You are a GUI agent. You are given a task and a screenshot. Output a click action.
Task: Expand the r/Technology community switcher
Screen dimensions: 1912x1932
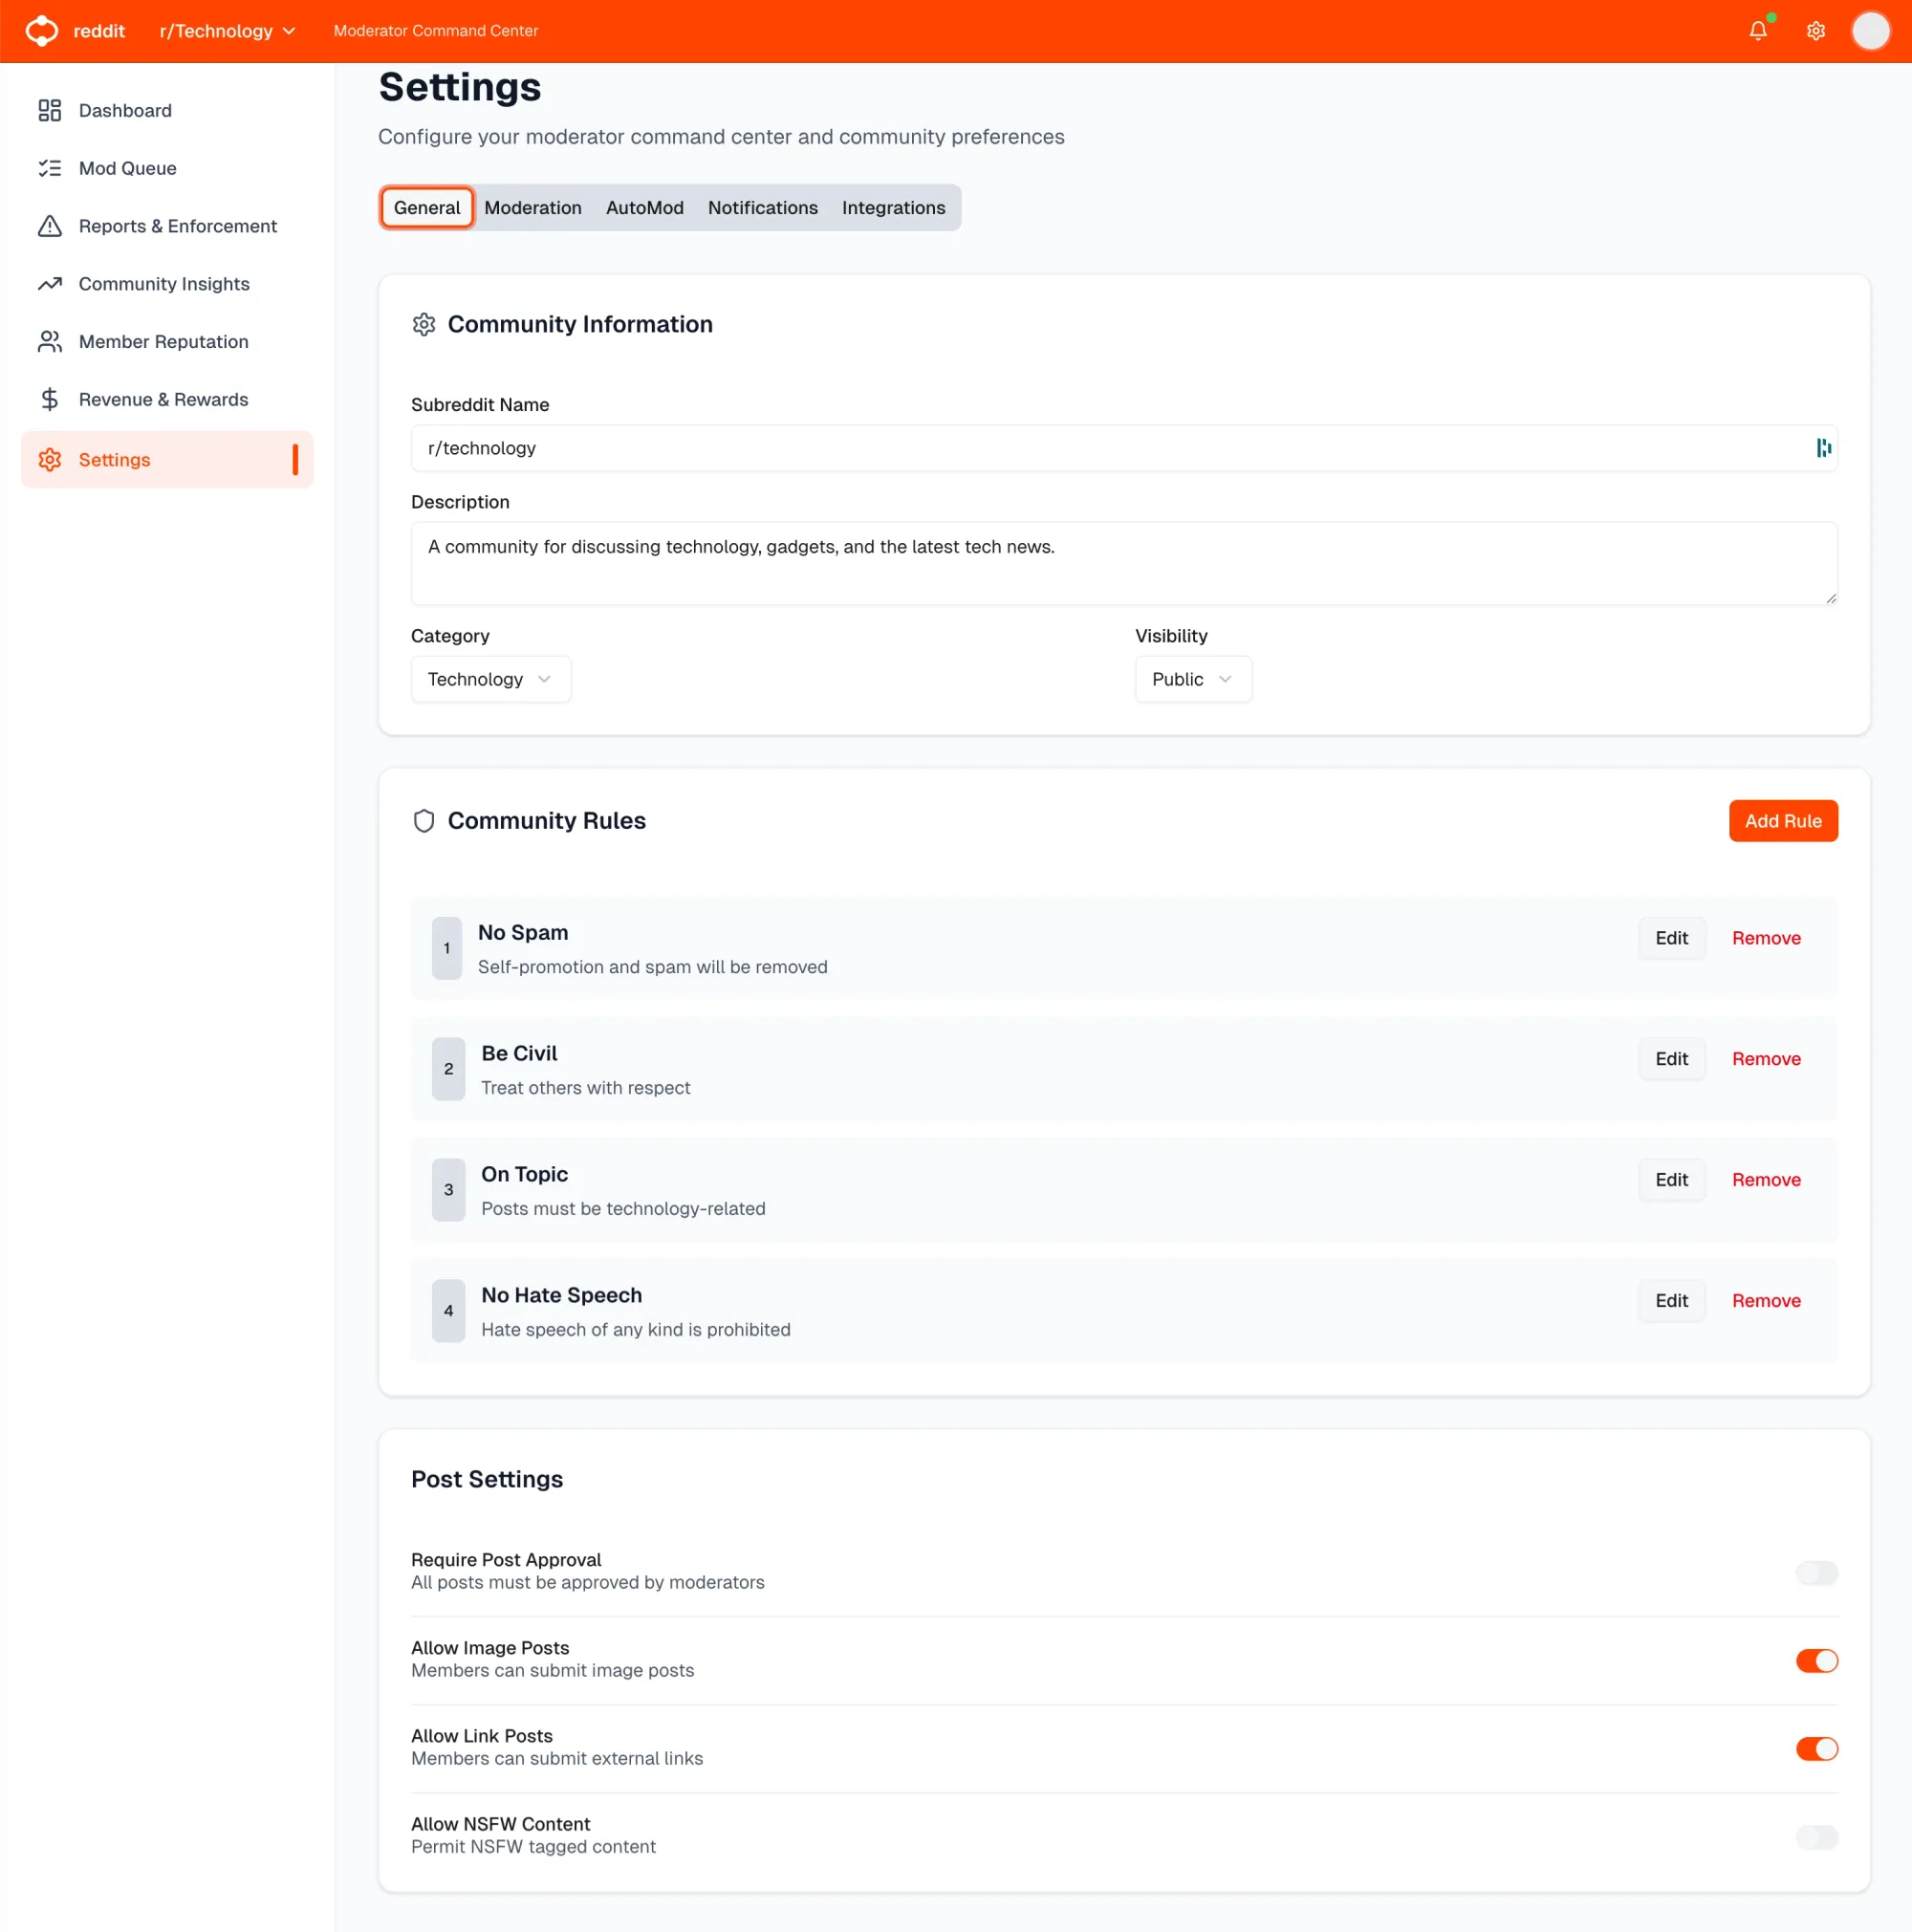226,30
